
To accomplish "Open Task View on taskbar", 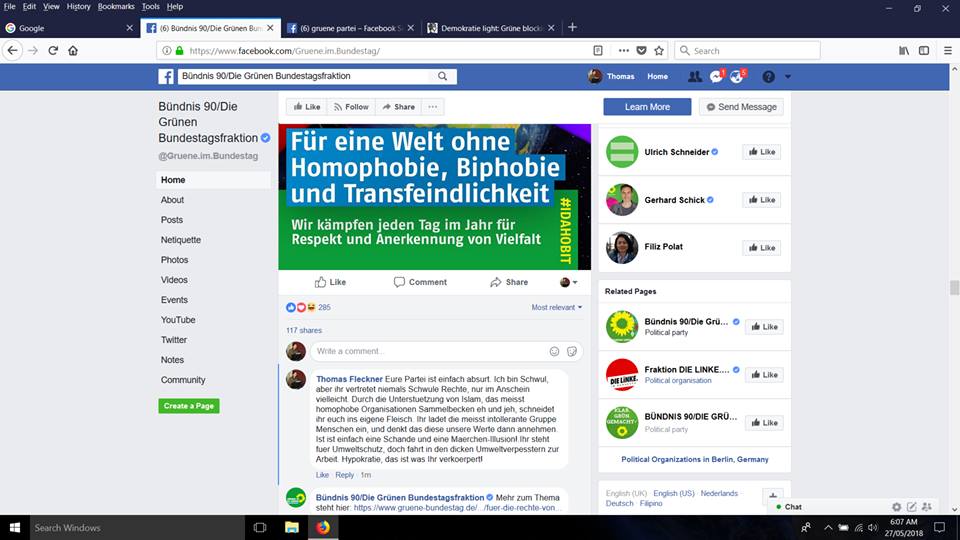I will [260, 527].
